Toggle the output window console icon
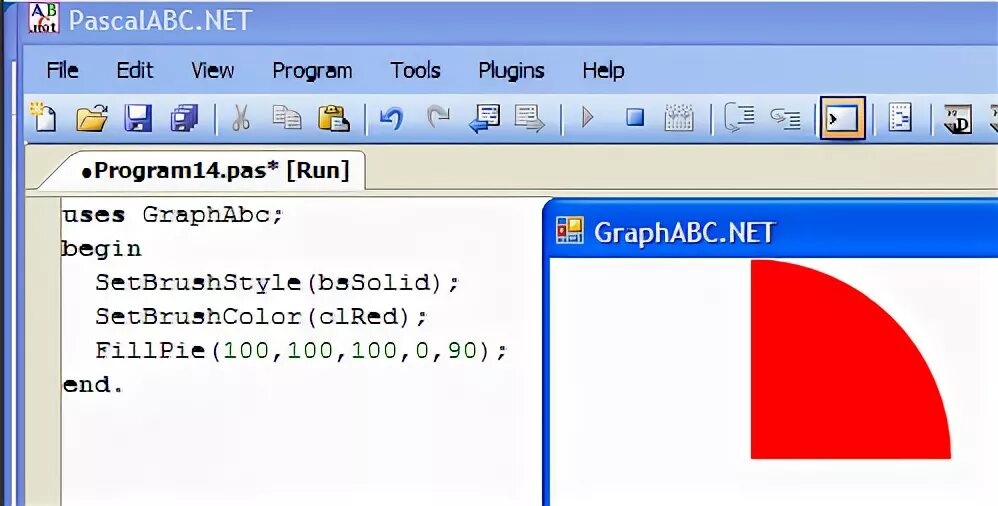 (842, 118)
